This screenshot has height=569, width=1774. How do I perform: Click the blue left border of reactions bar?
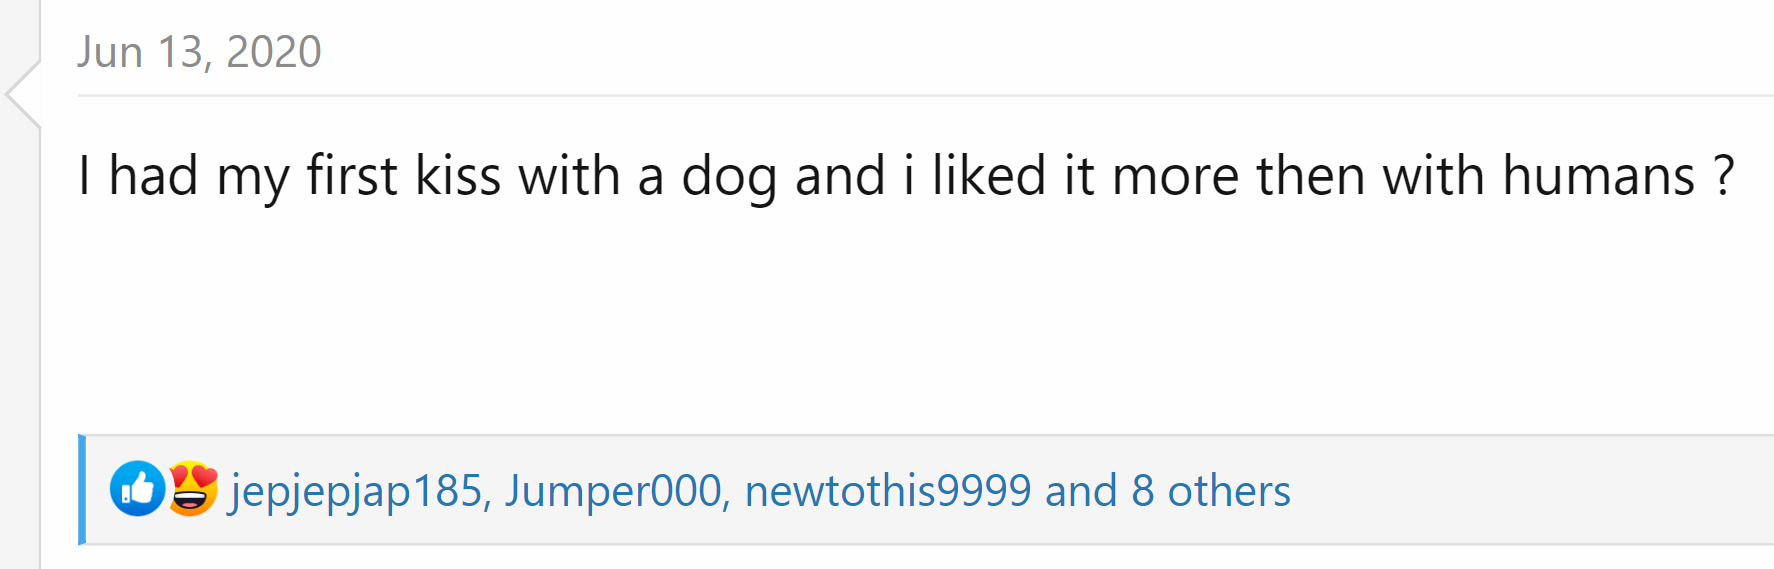click(x=82, y=490)
